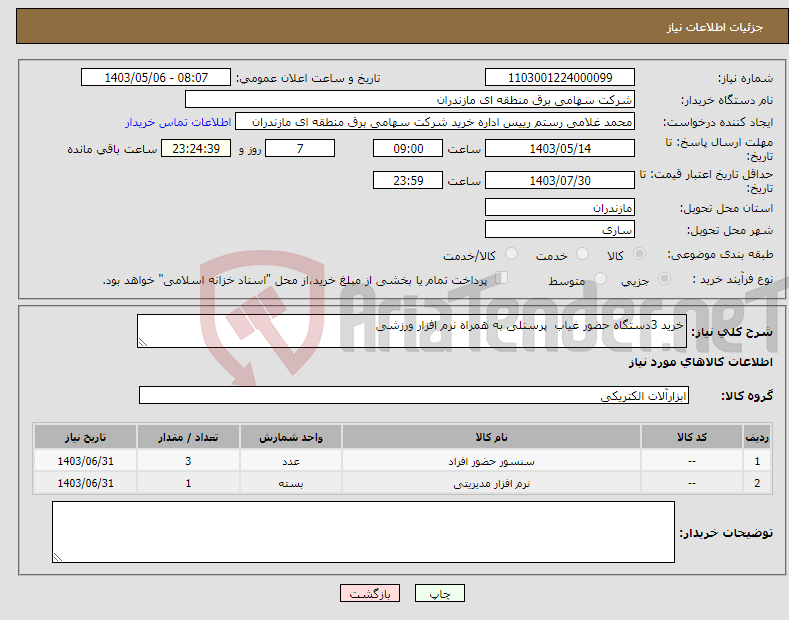789x620 pixels.
Task: Select the کالا/خدمت radio button
Action: [511, 254]
